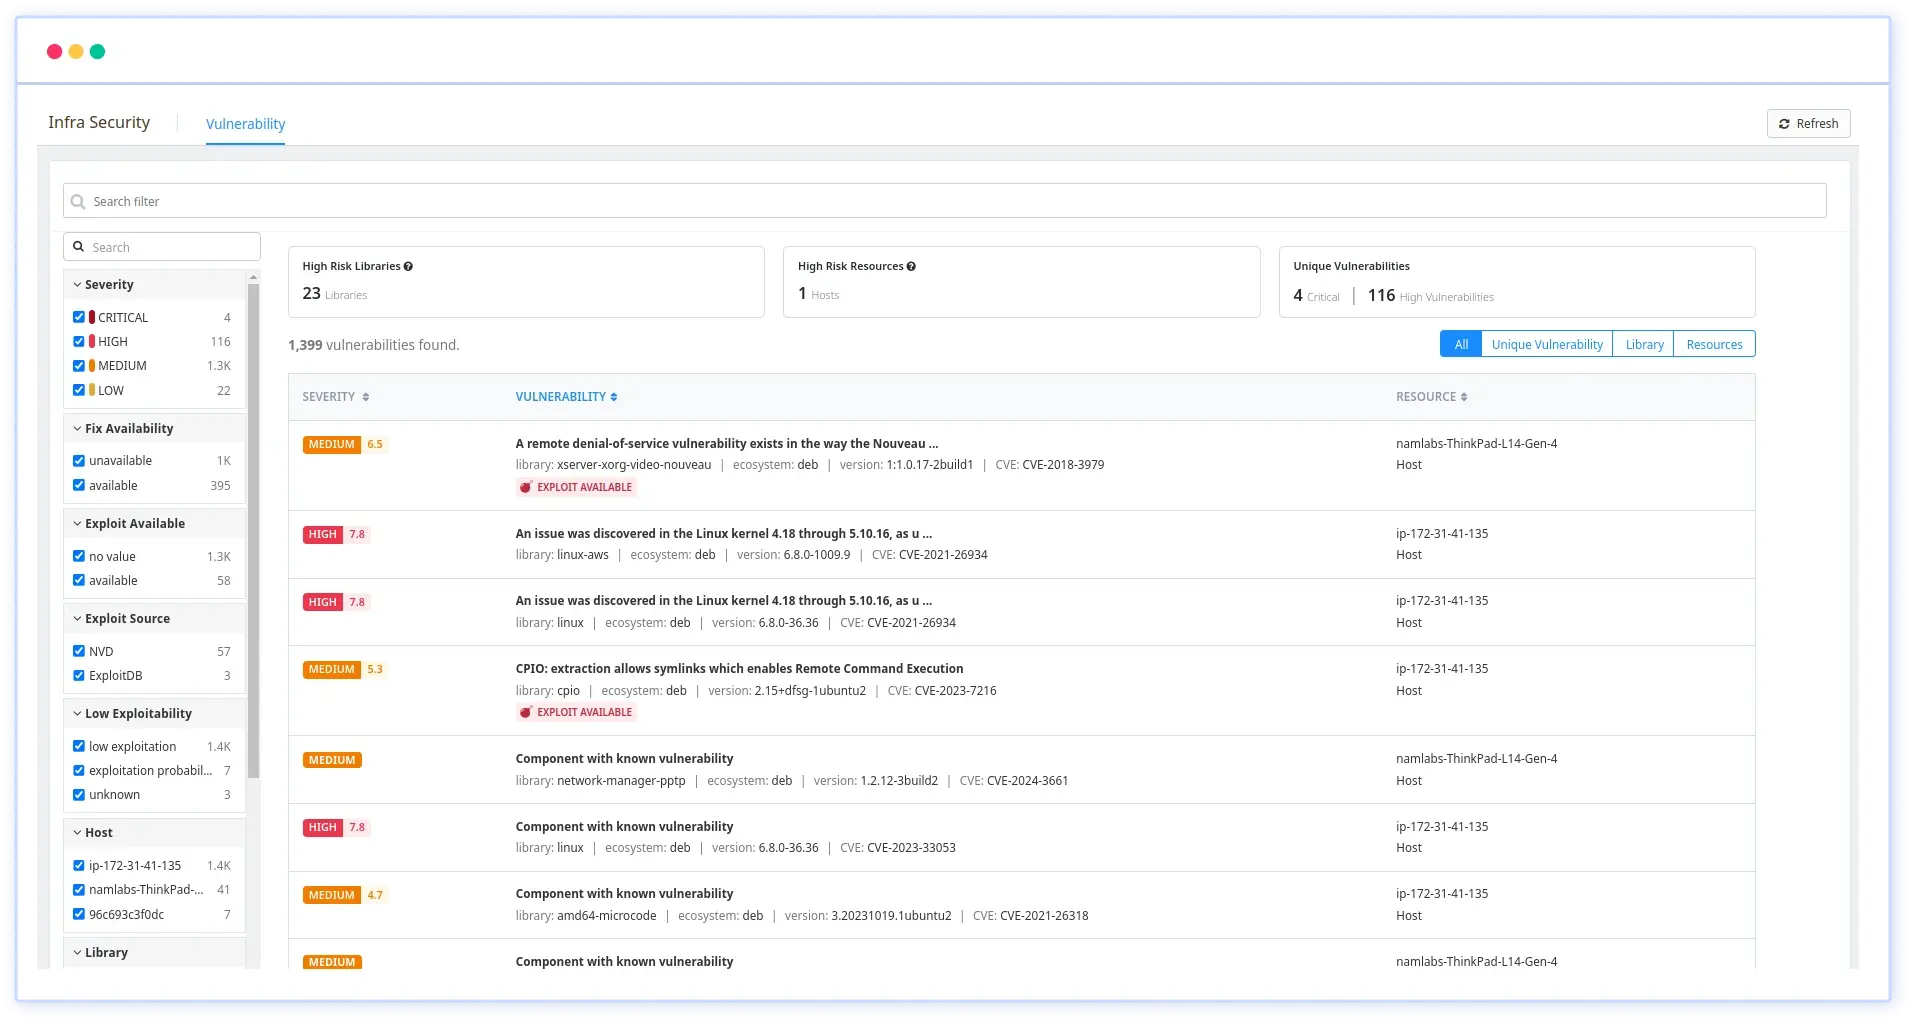Click the High Risk Resources info icon
Screen dimensions: 1912x1022
coord(911,267)
